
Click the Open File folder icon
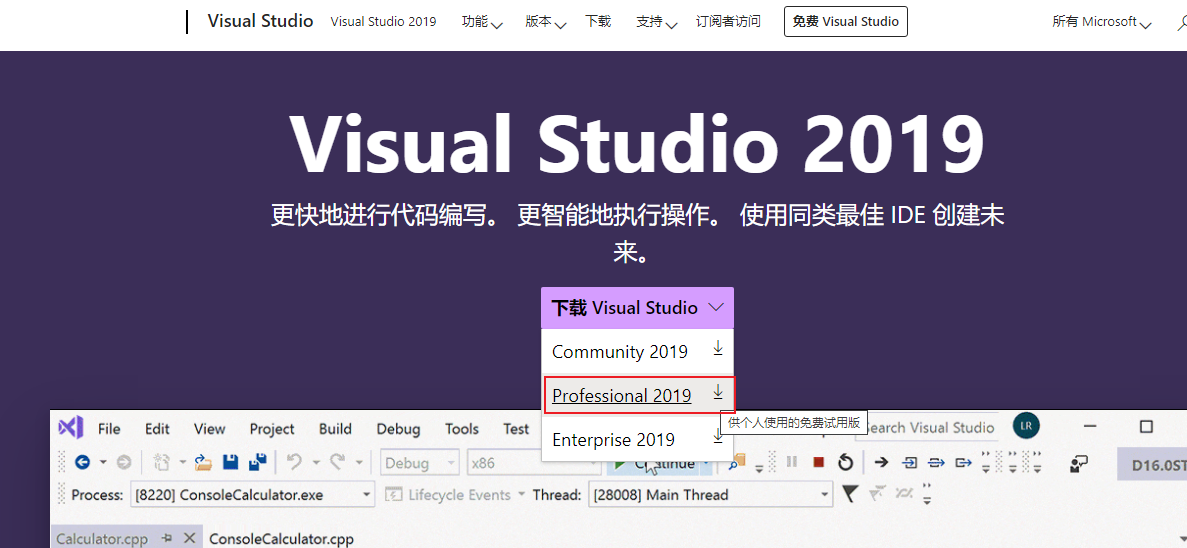pos(203,462)
